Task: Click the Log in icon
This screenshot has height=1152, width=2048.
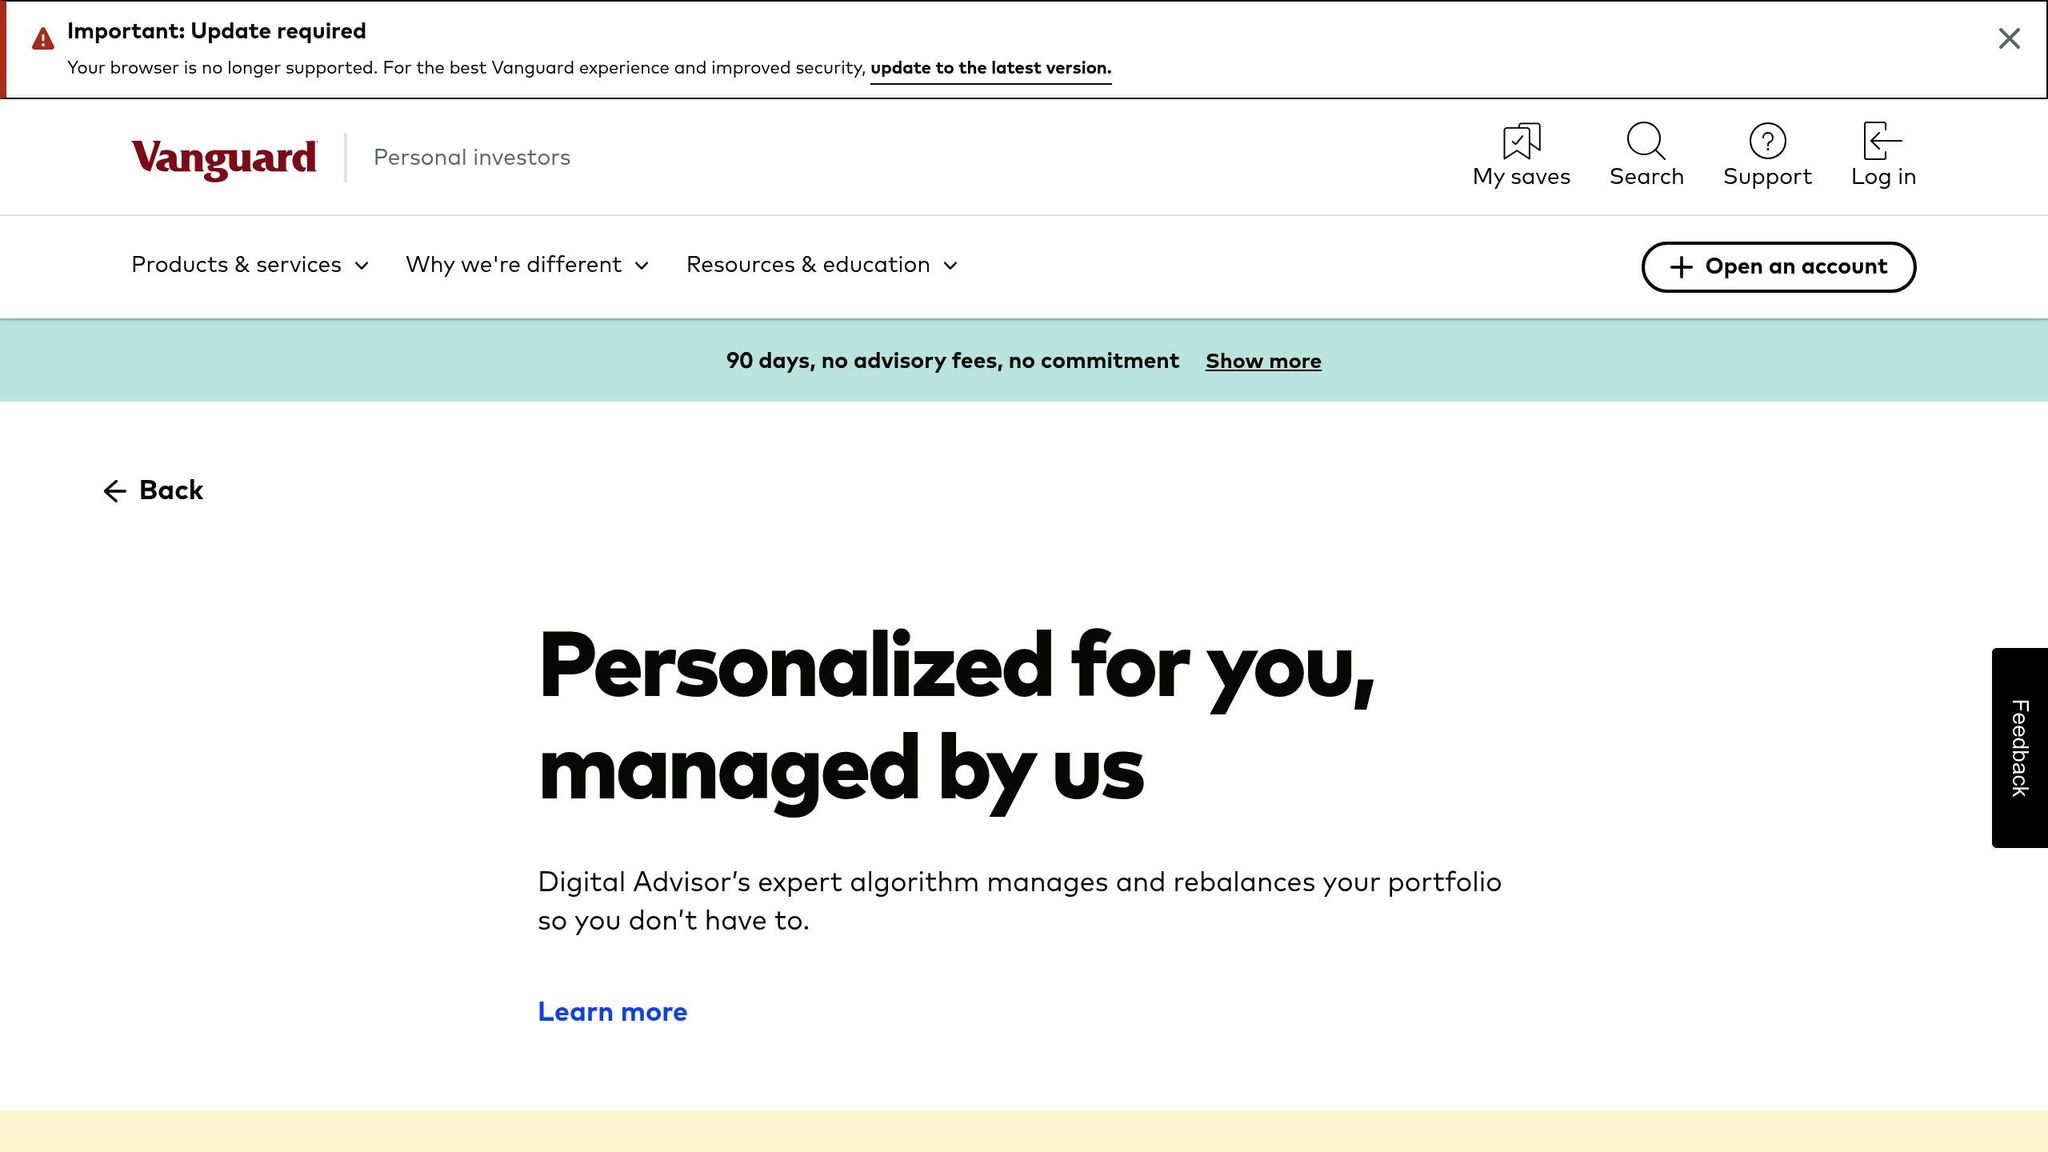Action: pos(1880,142)
